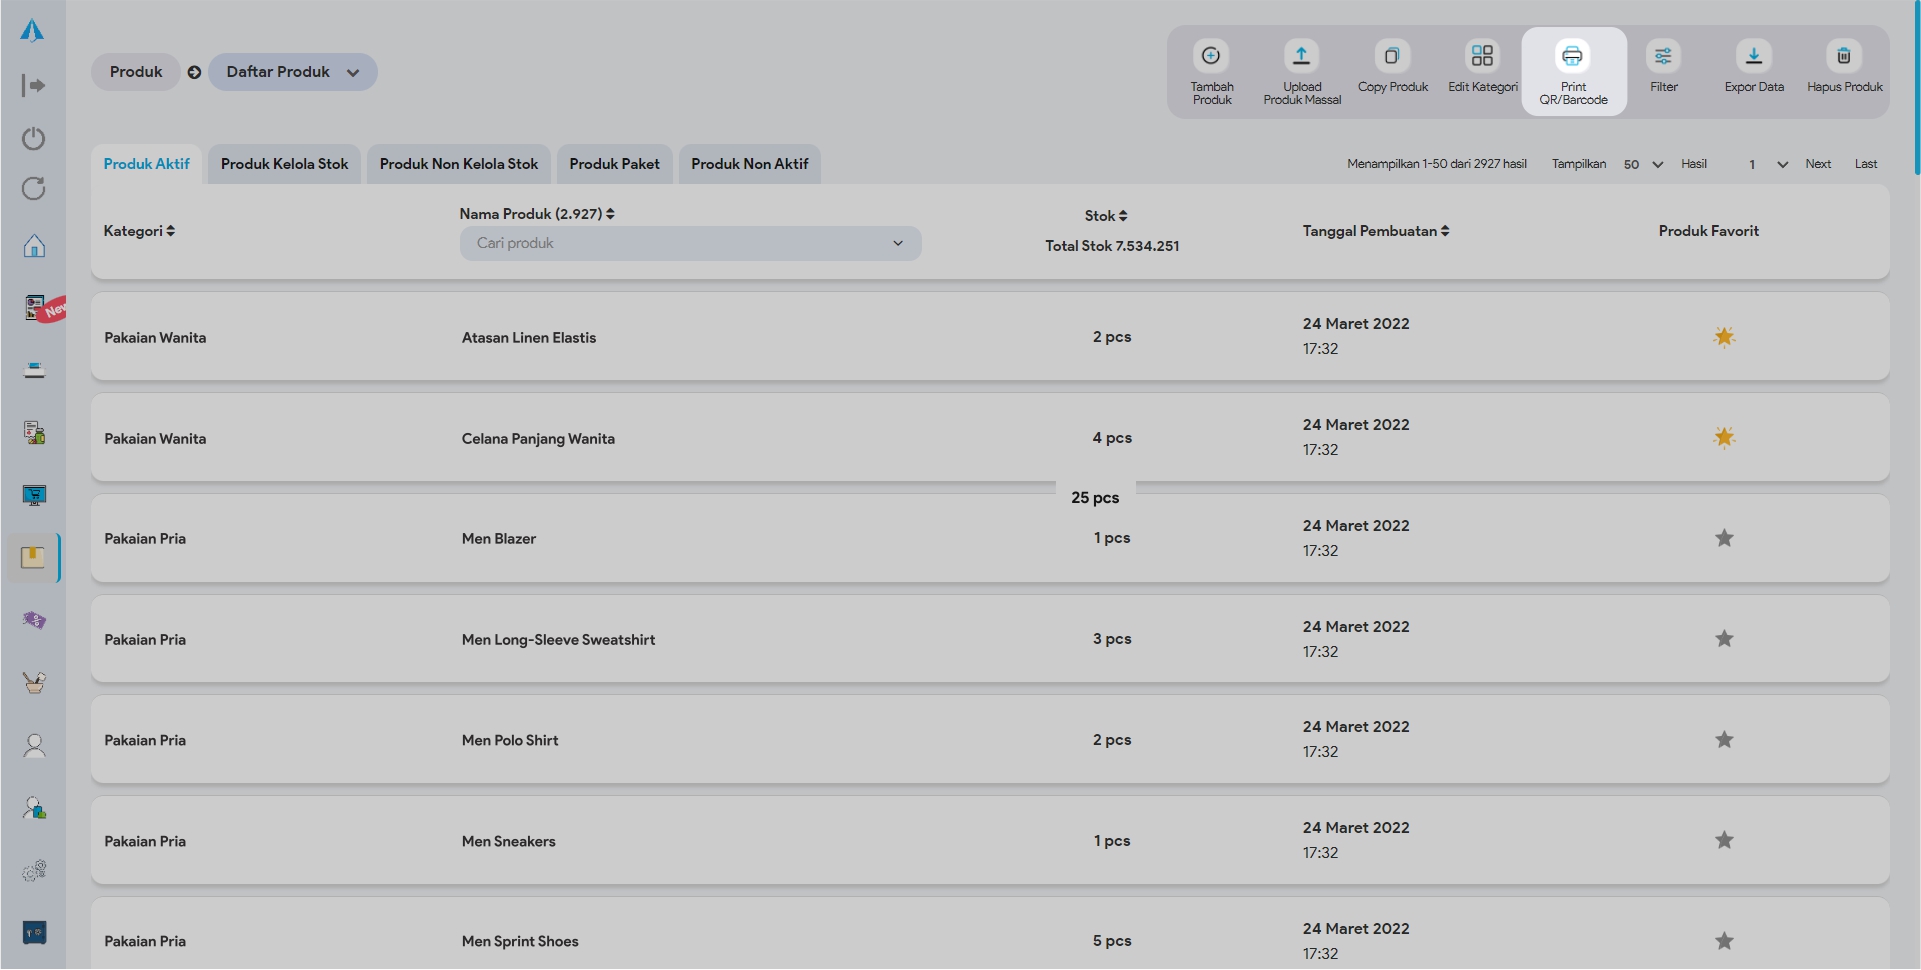Click the Copy Produk icon
1921x970 pixels.
pos(1392,56)
